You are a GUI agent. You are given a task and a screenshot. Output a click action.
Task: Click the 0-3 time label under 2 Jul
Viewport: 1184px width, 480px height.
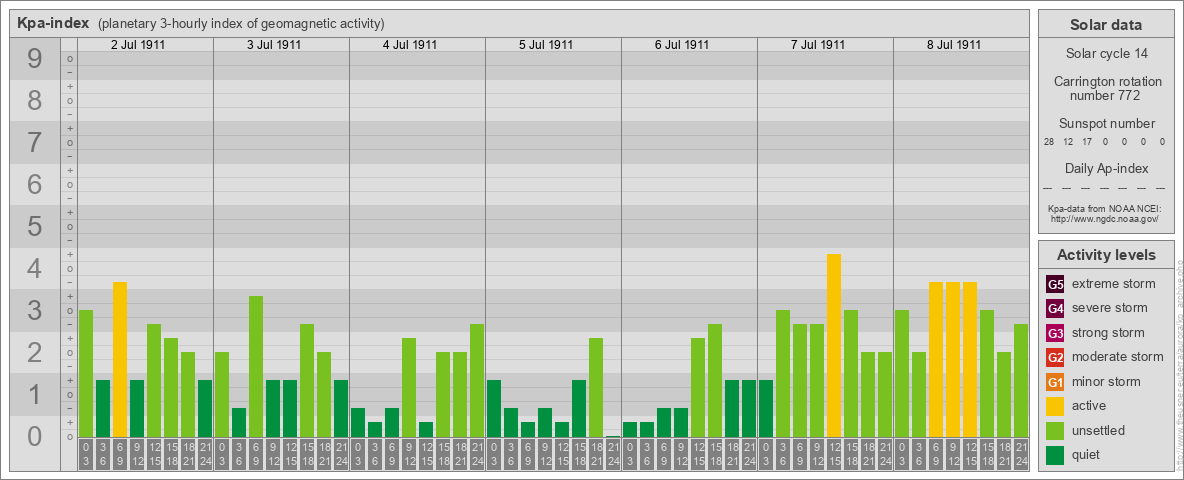click(x=86, y=455)
